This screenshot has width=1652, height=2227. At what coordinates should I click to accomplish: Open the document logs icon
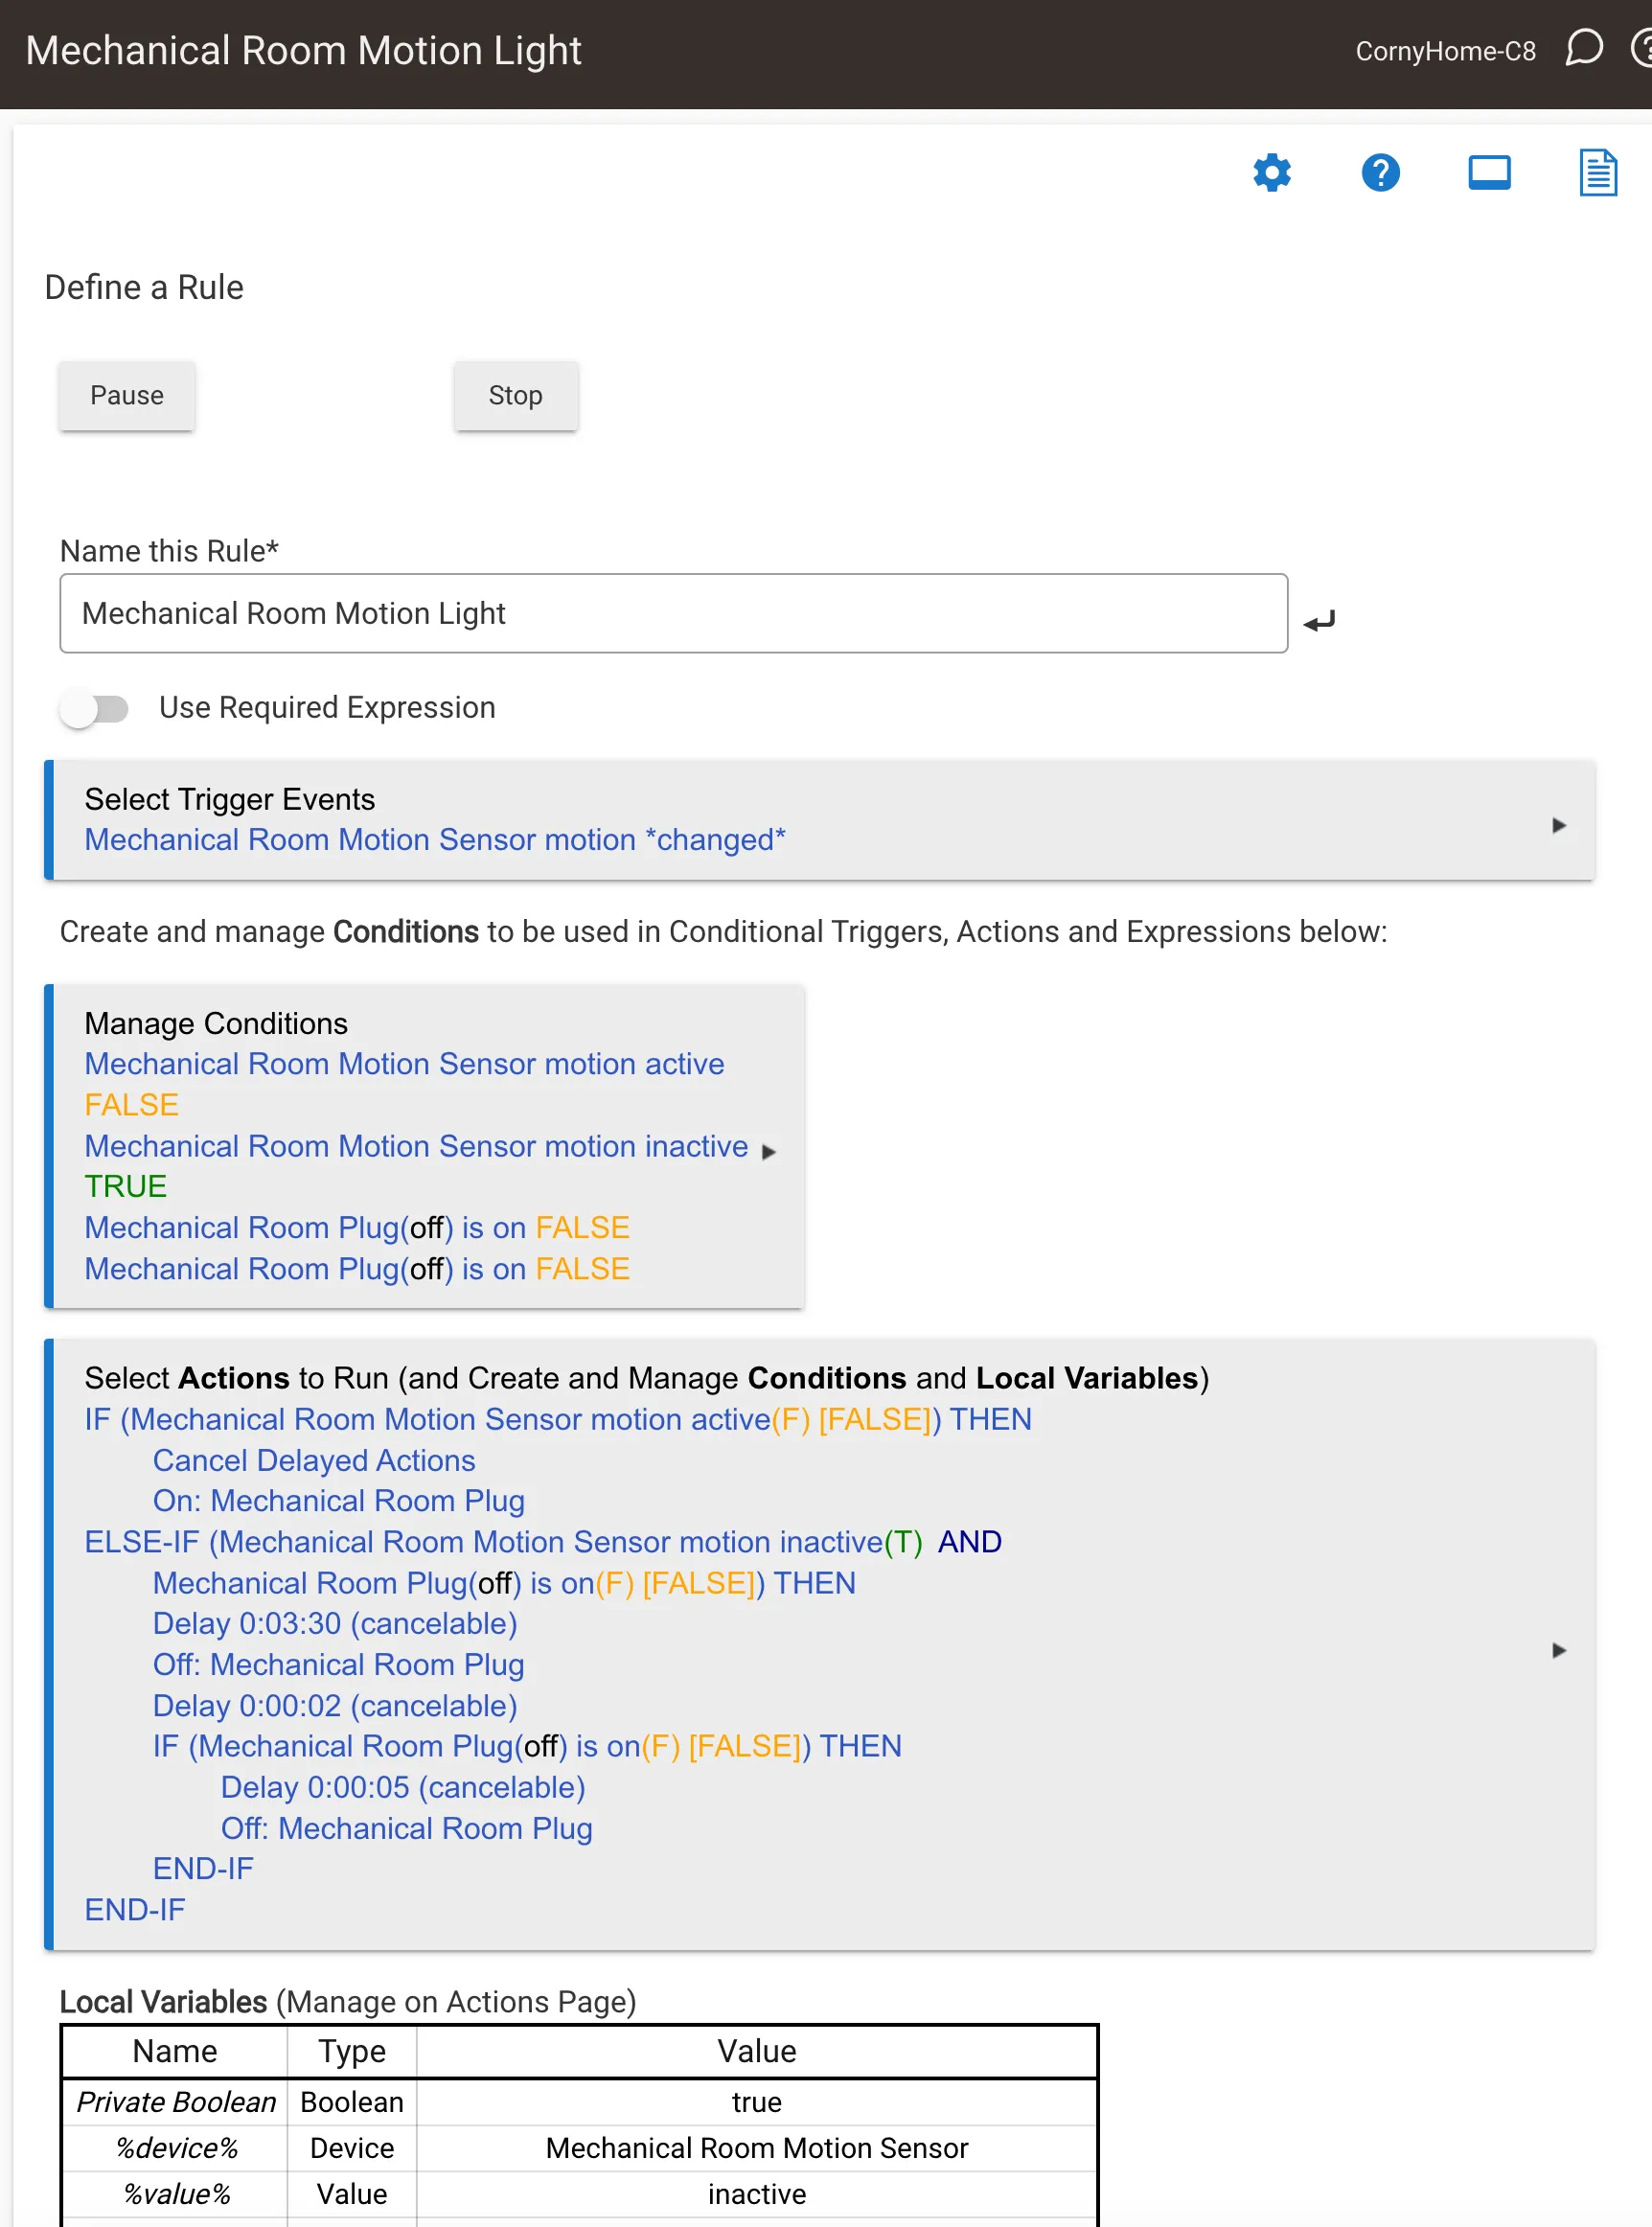[1597, 173]
